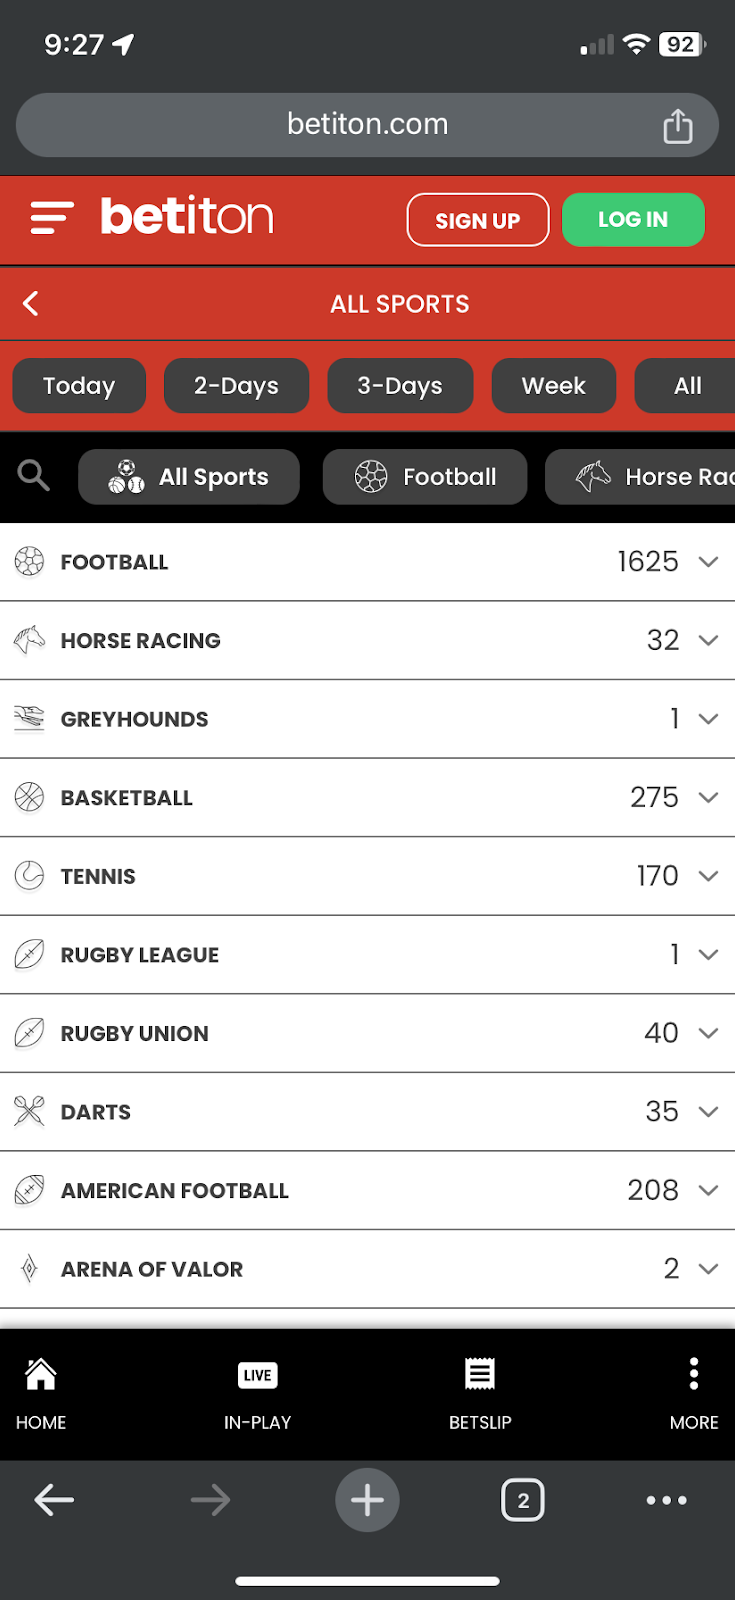Screen dimensions: 735x1600
Task: Choose the 3-Days filter tab
Action: coord(400,386)
